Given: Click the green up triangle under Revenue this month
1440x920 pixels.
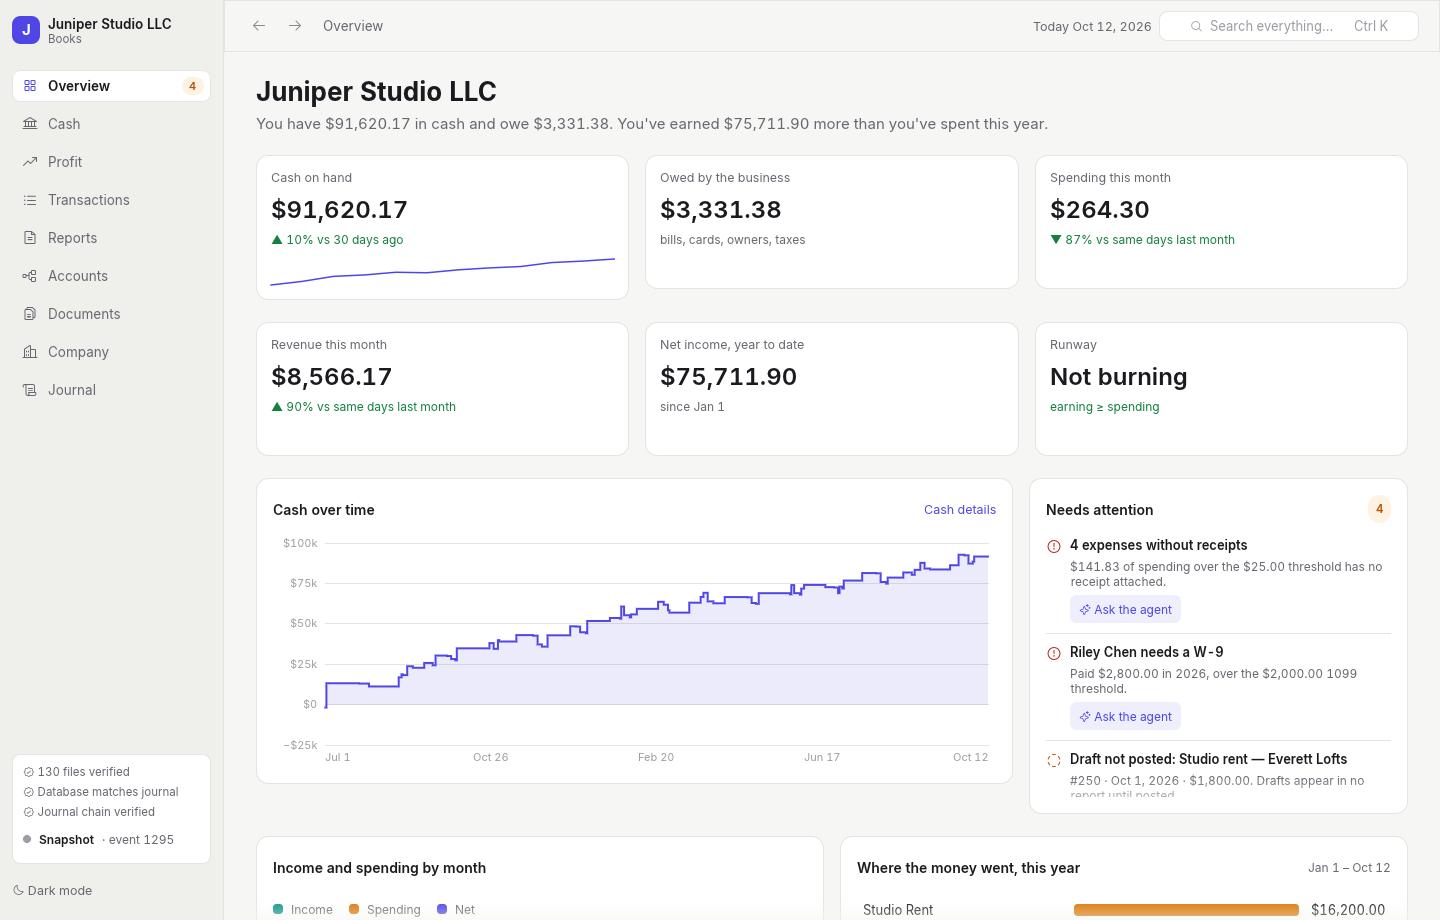Looking at the screenshot, I should 277,407.
